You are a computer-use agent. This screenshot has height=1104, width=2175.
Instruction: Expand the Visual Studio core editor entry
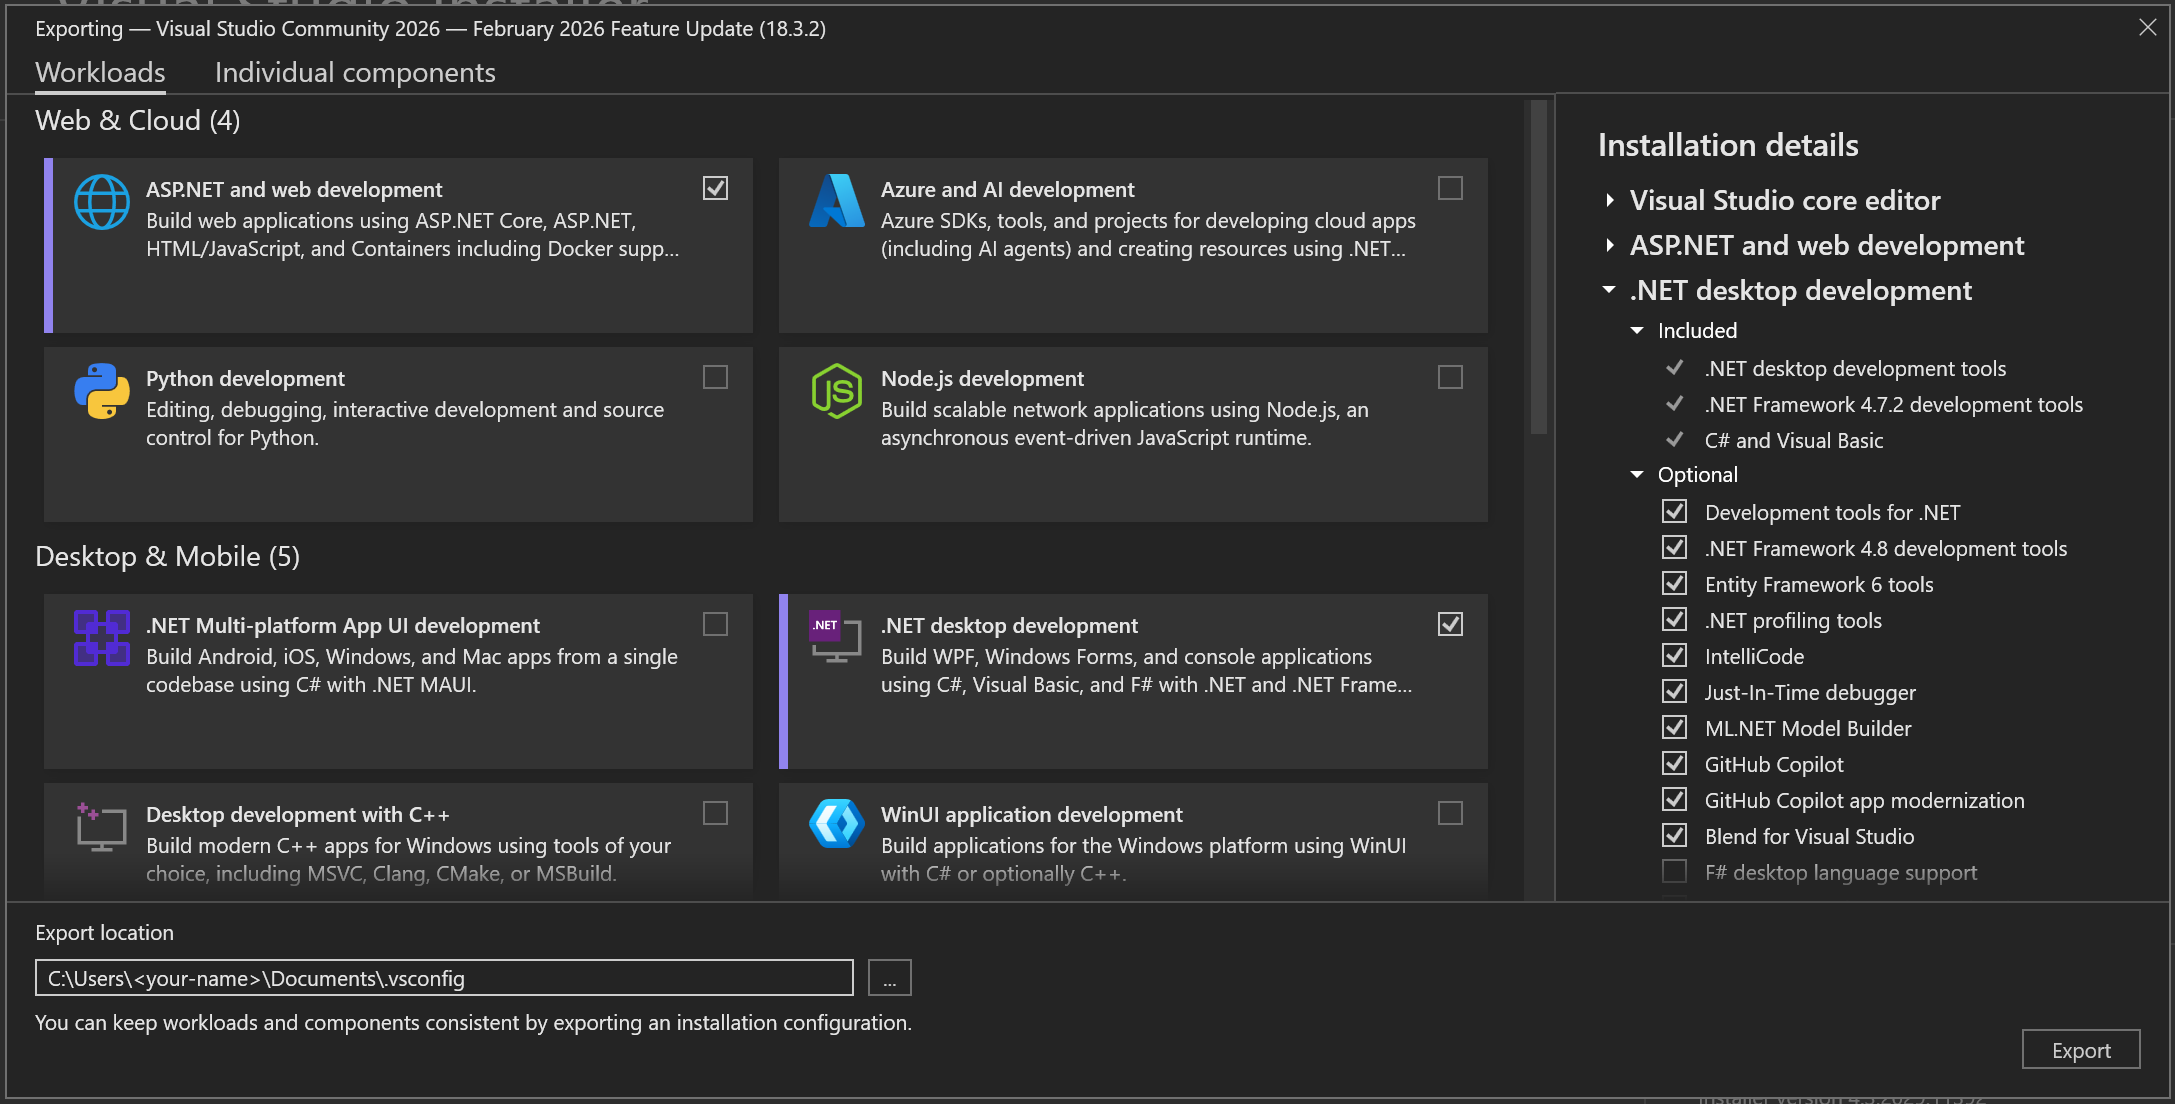coord(1610,200)
